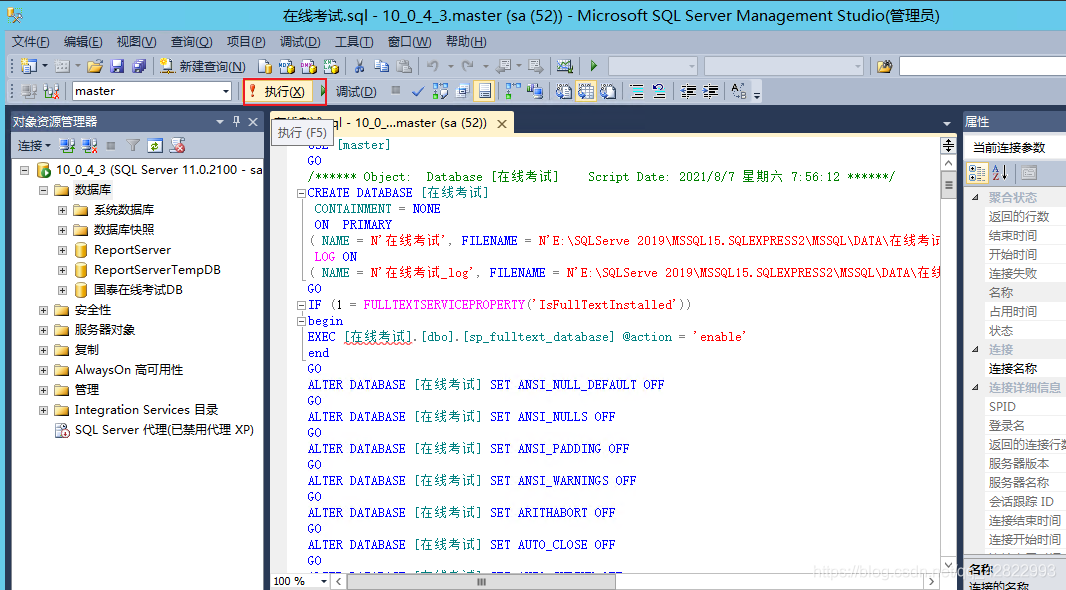This screenshot has width=1066, height=590.
Task: Select Results to File option
Action: click(x=608, y=91)
